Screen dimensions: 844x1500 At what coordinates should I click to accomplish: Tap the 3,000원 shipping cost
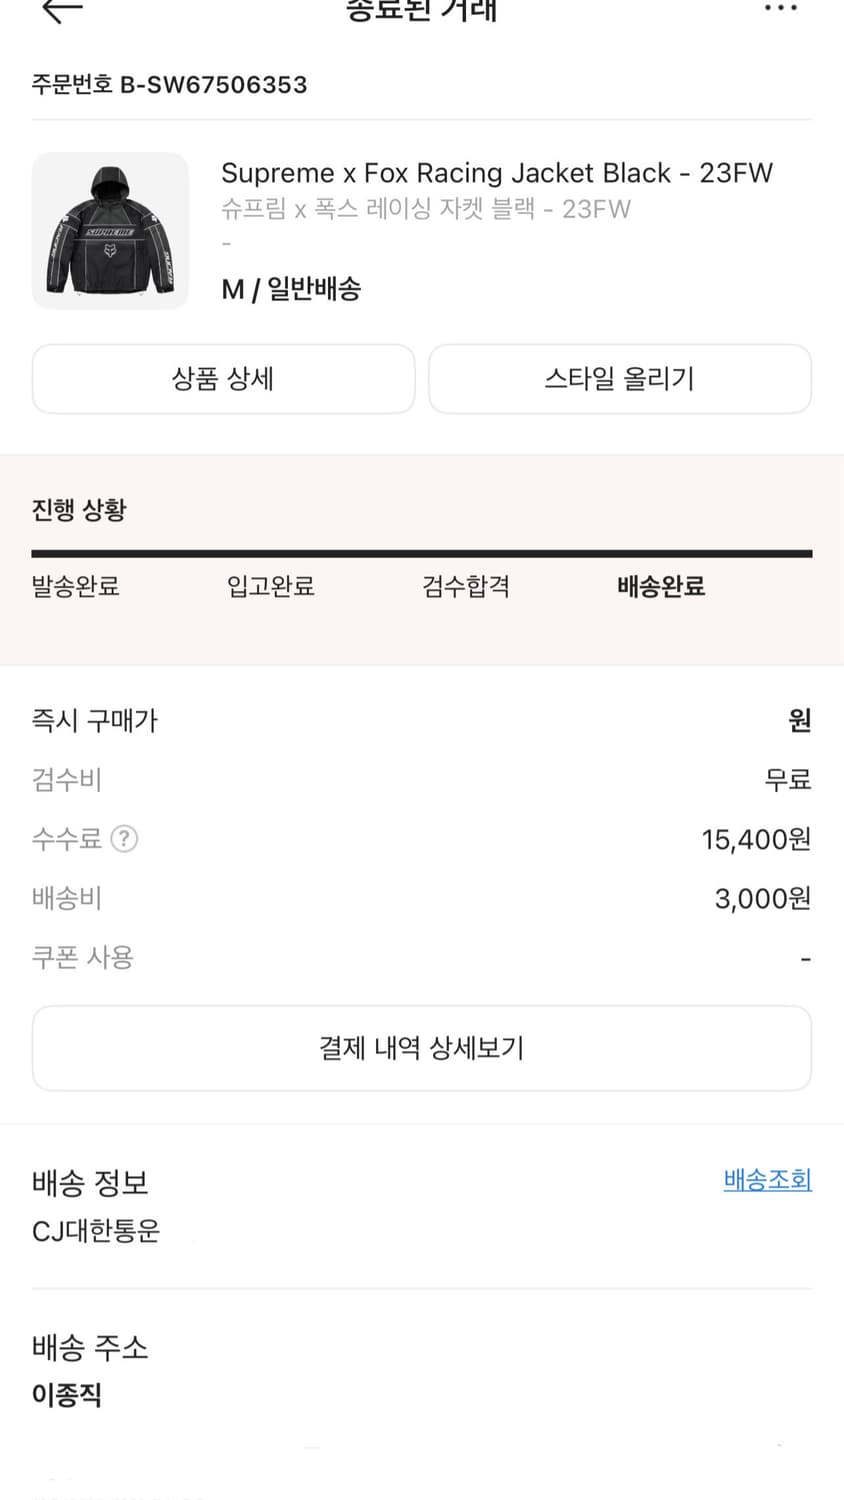click(x=762, y=899)
